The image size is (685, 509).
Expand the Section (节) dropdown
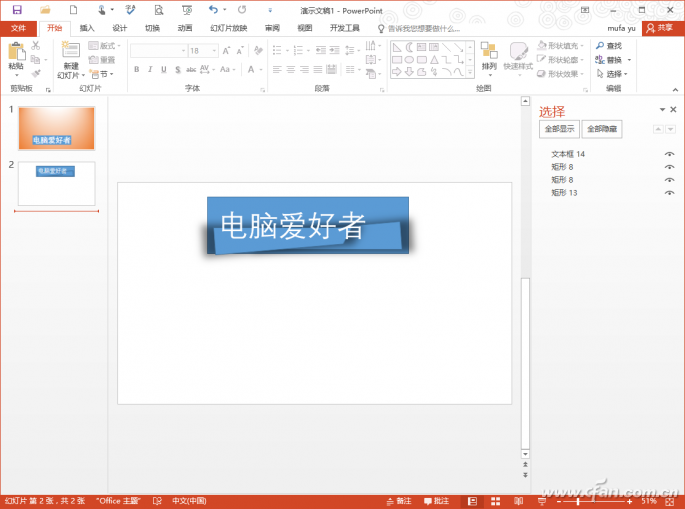pyautogui.click(x=101, y=74)
